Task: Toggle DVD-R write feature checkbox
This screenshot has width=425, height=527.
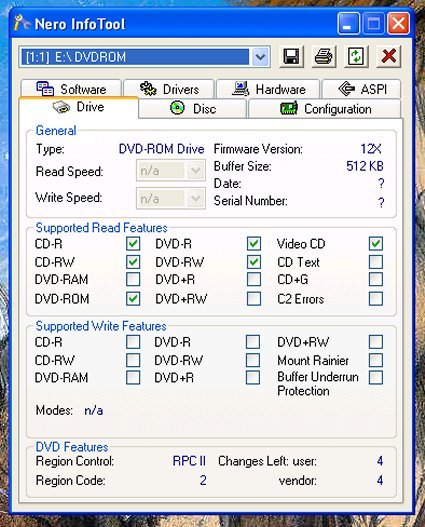Action: point(253,342)
